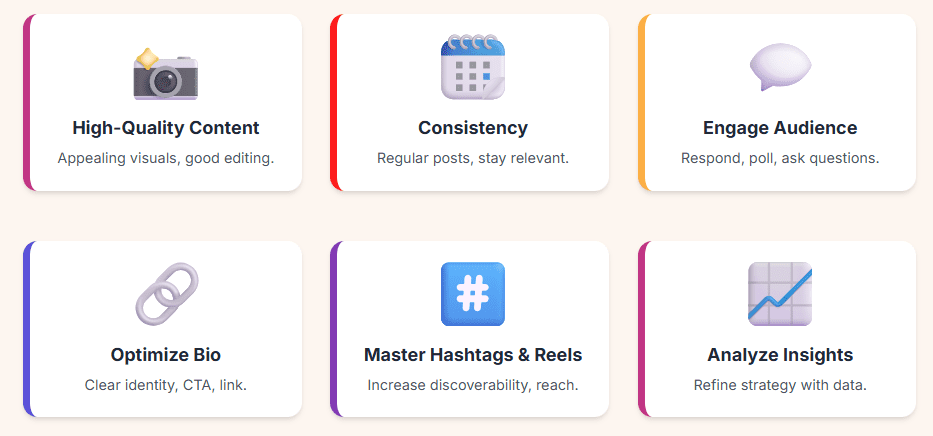The image size is (933, 436).
Task: Click the camera icon with sparkle
Action: (x=165, y=72)
